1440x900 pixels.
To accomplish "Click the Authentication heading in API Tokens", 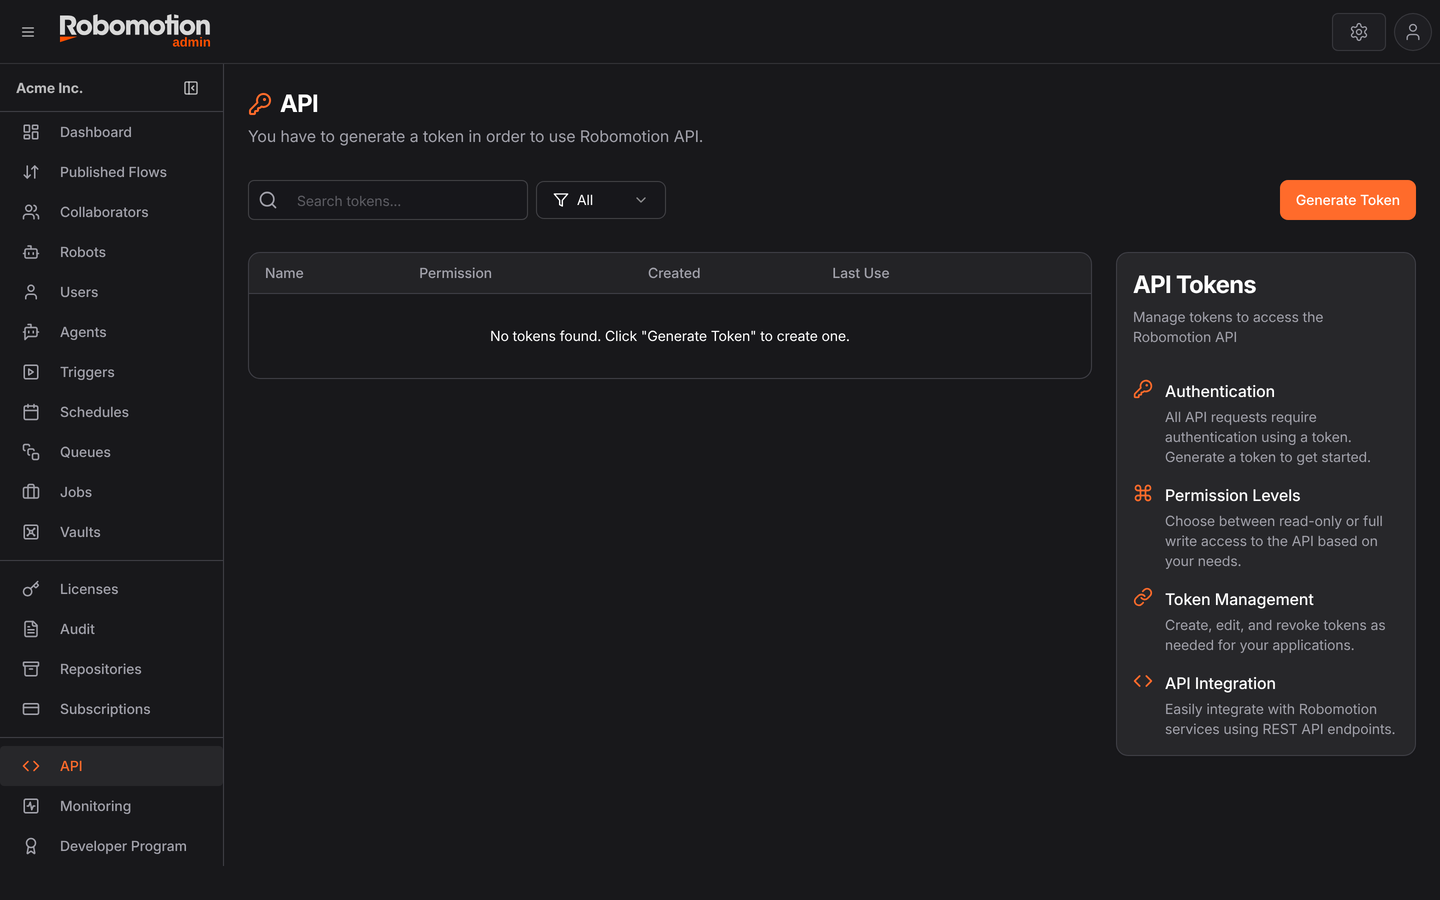I will tap(1220, 391).
